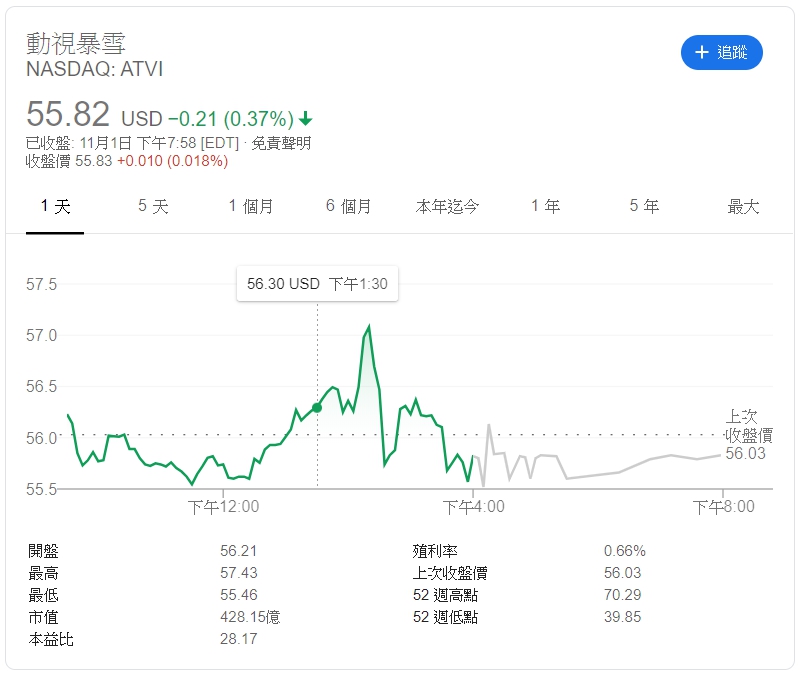Click the 最低 value 55.46
This screenshot has width=801, height=679.
239,595
